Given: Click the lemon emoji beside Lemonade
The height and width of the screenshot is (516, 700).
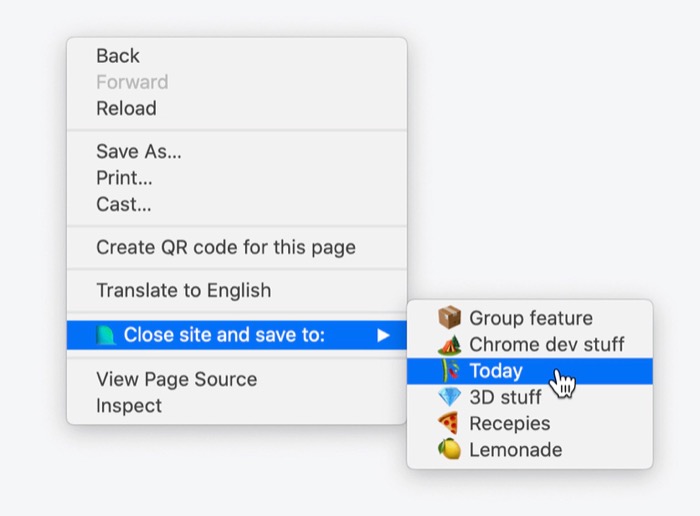Looking at the screenshot, I should (449, 449).
